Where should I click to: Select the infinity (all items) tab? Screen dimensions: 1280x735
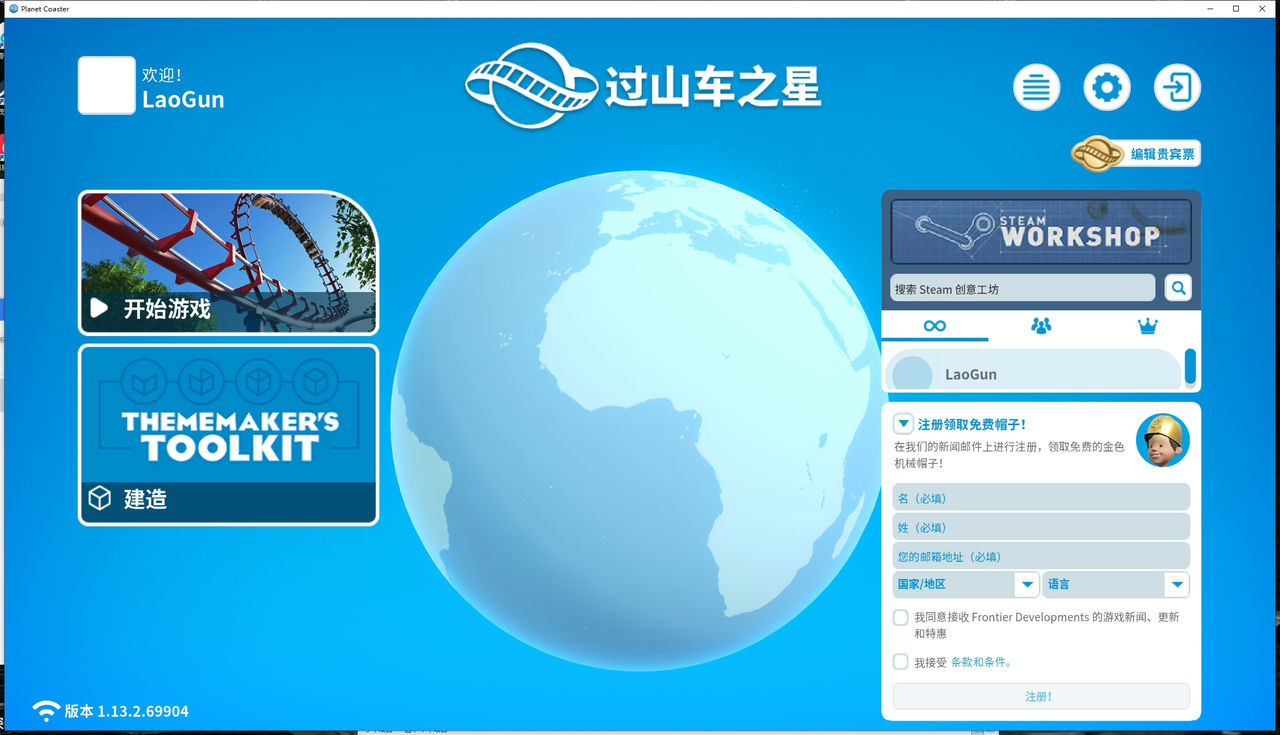935,326
